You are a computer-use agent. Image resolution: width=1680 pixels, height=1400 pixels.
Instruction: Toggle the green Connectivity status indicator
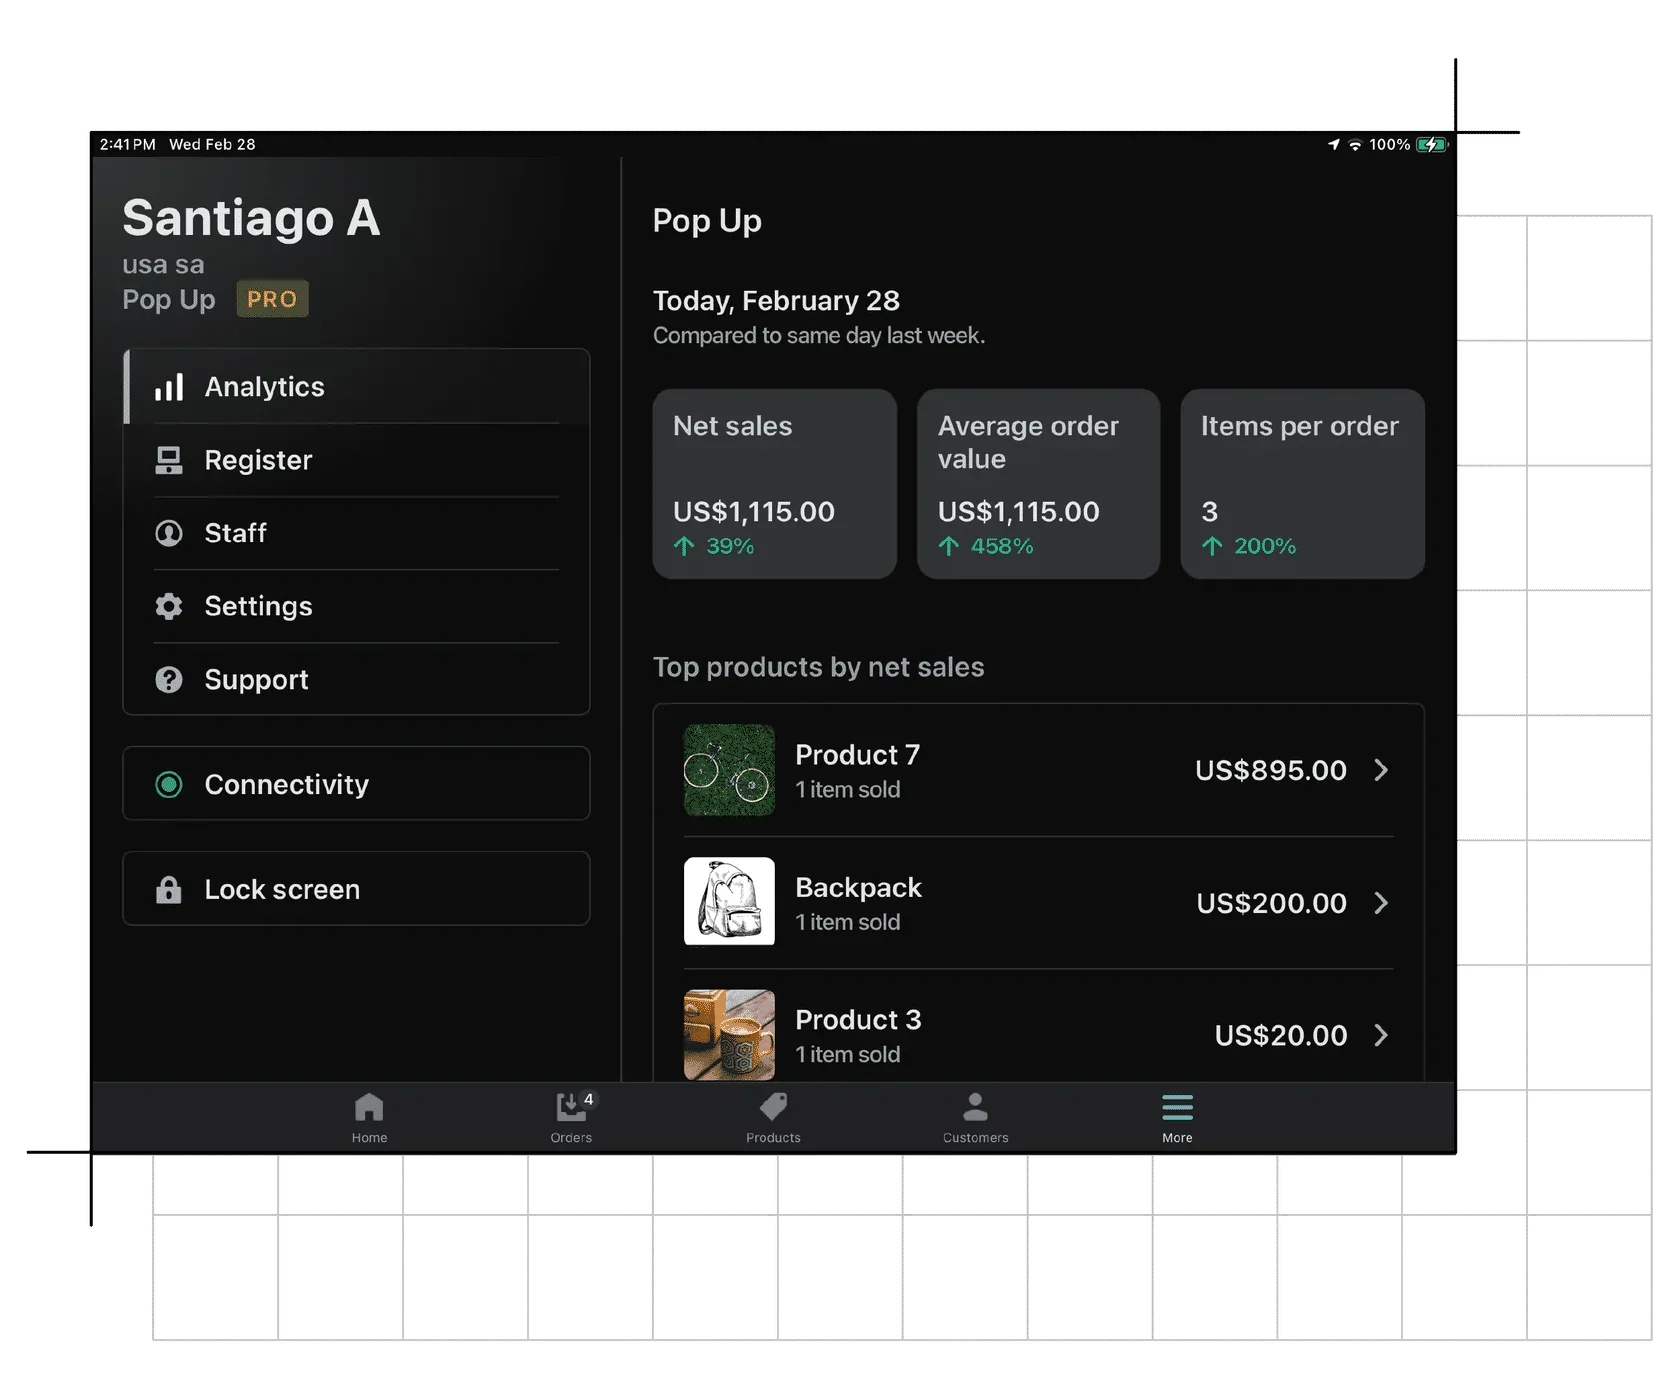click(169, 785)
